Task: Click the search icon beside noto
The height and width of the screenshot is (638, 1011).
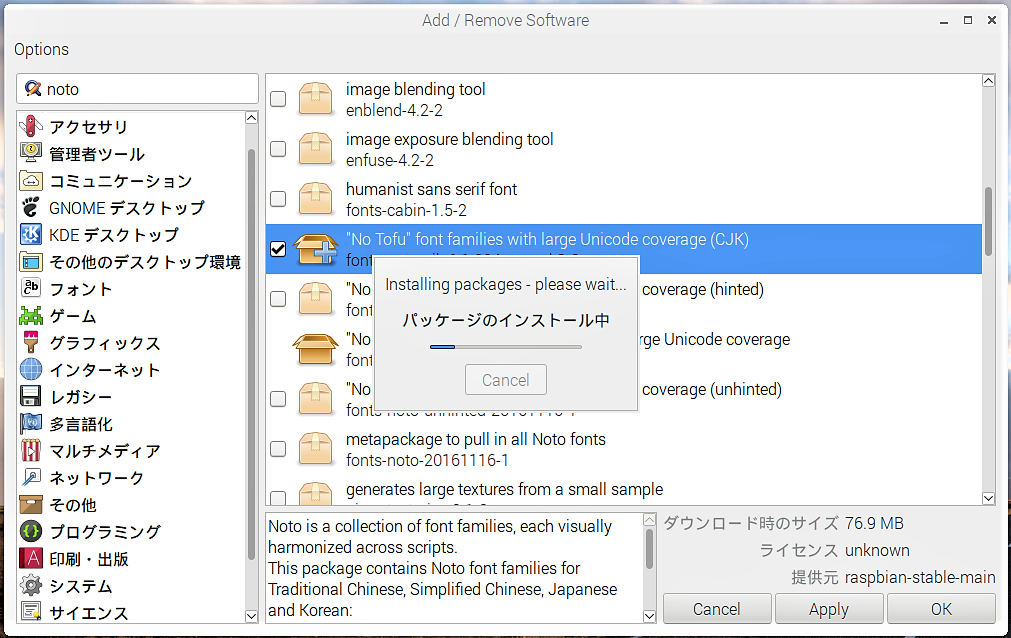Action: (x=33, y=88)
